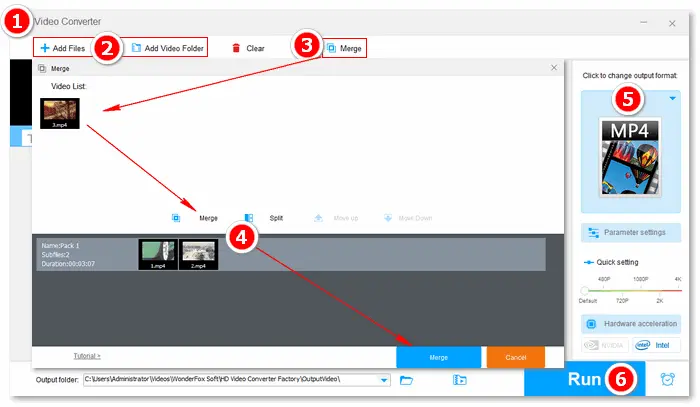Select the 3.mp4 thumbnail in Video List
Screen dimensions: 700x407
click(x=60, y=113)
